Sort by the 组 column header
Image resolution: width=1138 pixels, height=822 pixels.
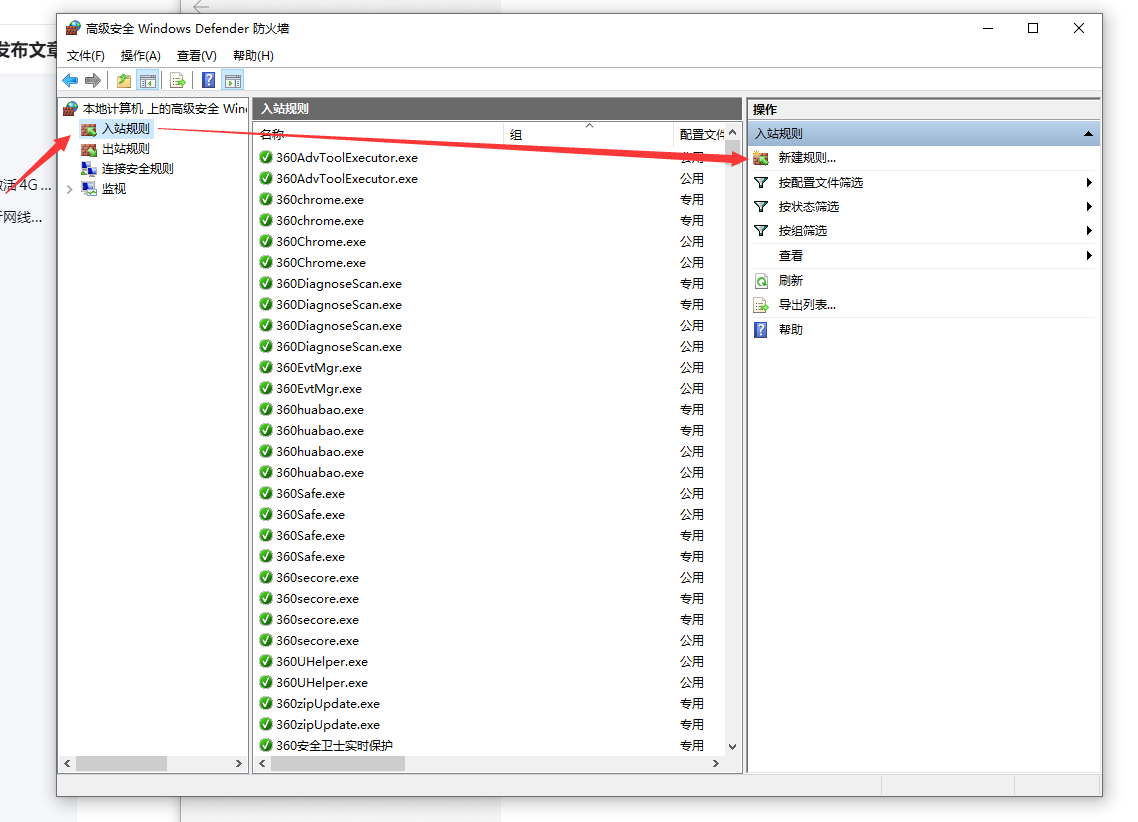pos(589,134)
